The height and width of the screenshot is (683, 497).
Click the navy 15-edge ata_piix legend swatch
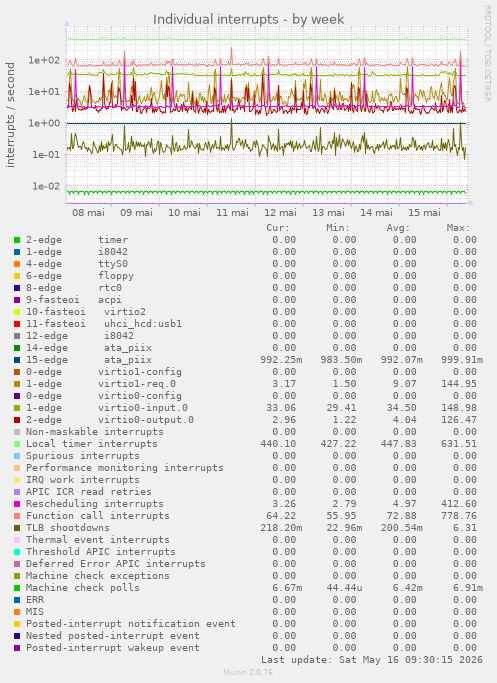[x=17, y=360]
